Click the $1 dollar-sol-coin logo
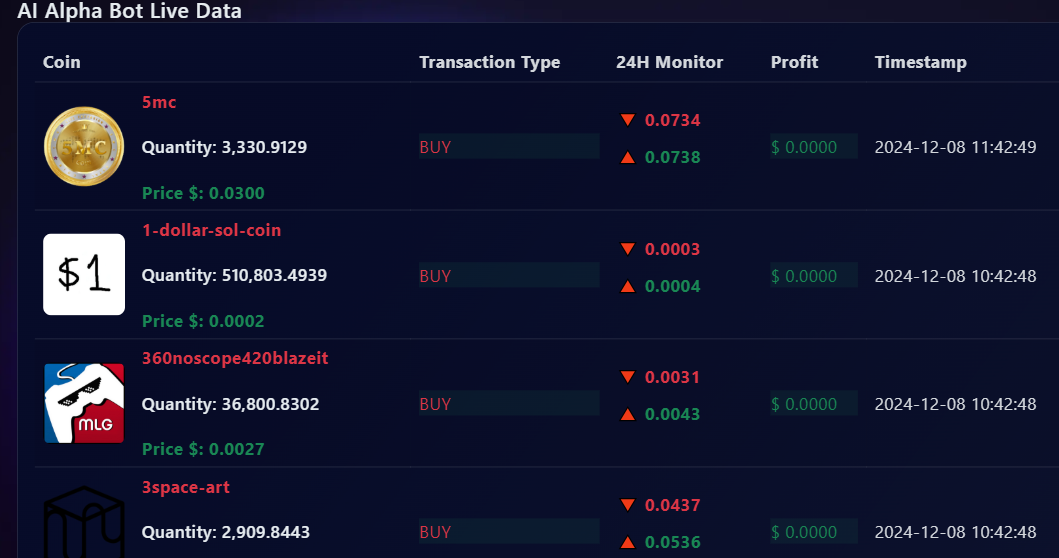The width and height of the screenshot is (1059, 558). coord(84,275)
